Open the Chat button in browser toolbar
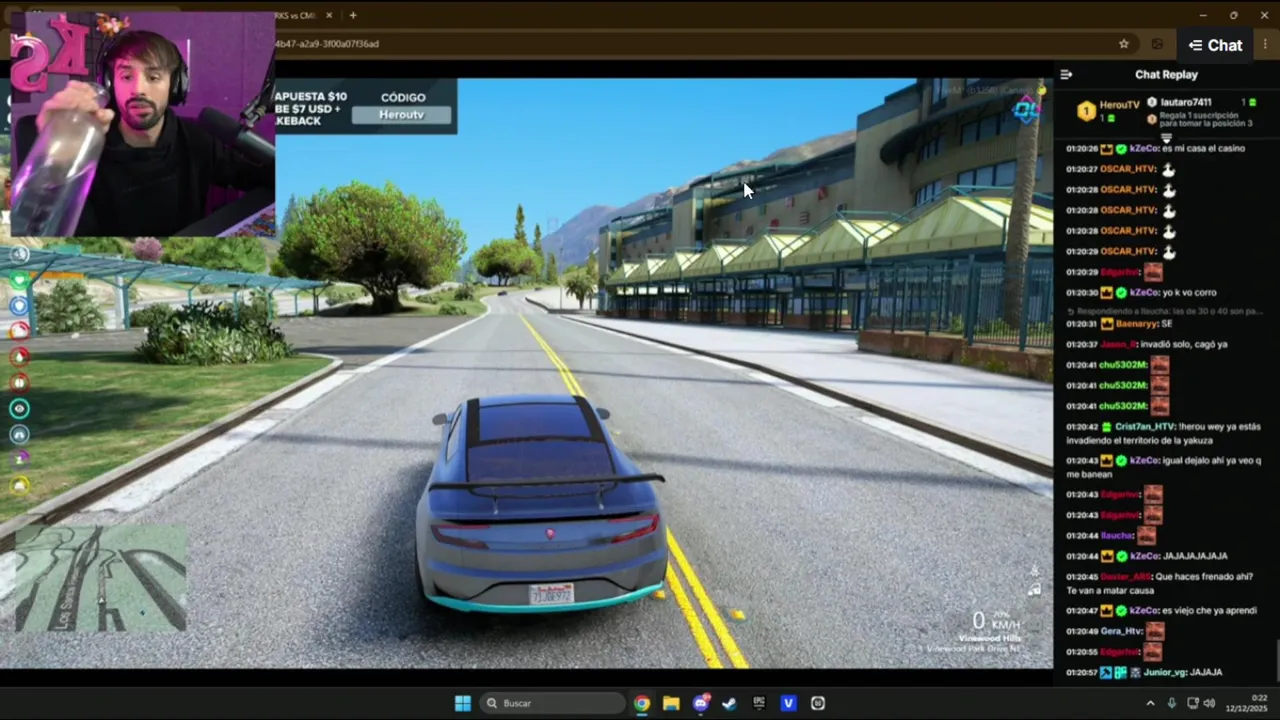This screenshot has height=720, width=1280. 1215,45
